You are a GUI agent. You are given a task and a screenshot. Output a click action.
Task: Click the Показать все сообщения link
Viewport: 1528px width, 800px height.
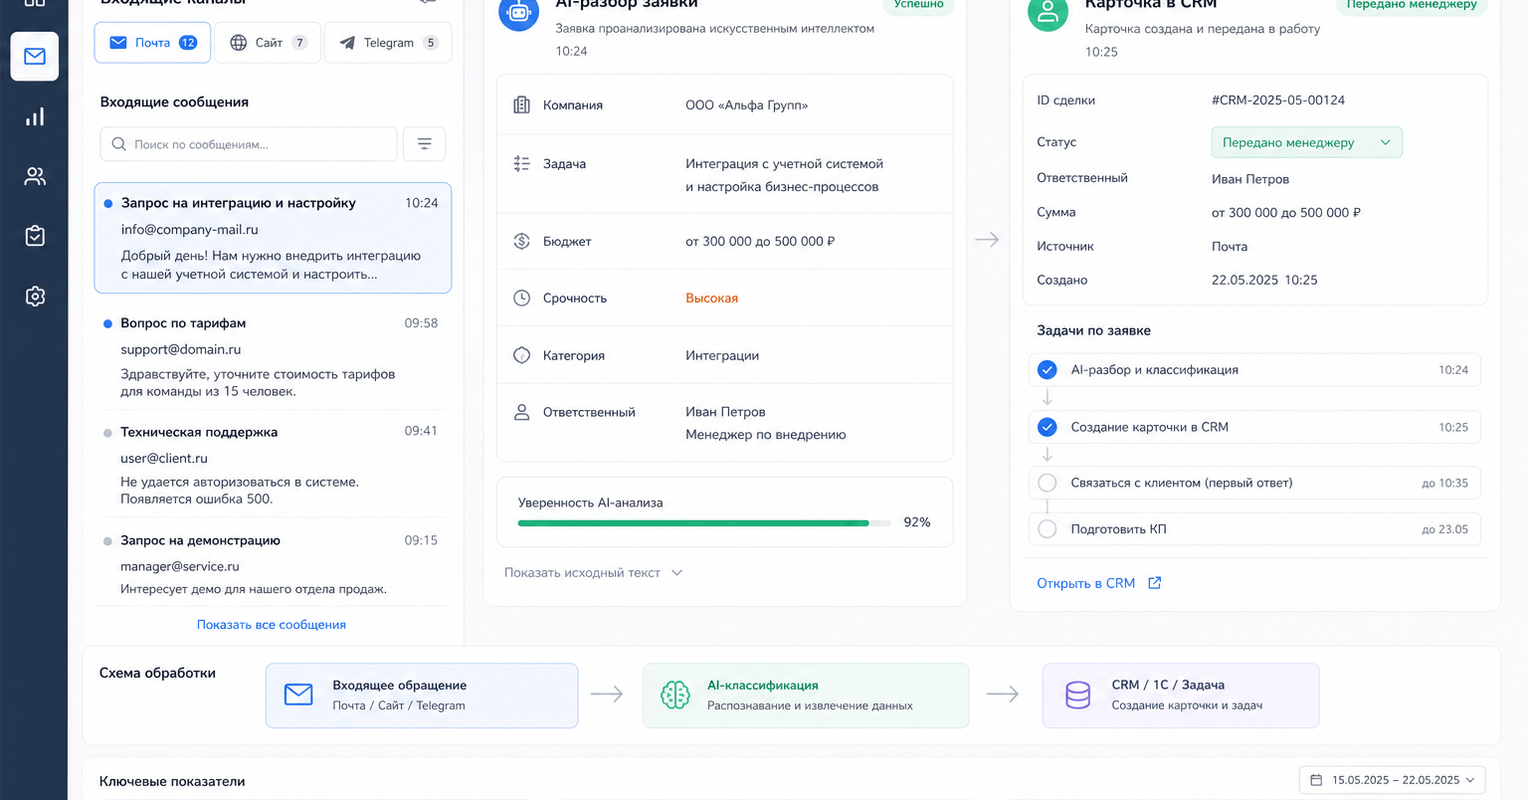pyautogui.click(x=271, y=625)
